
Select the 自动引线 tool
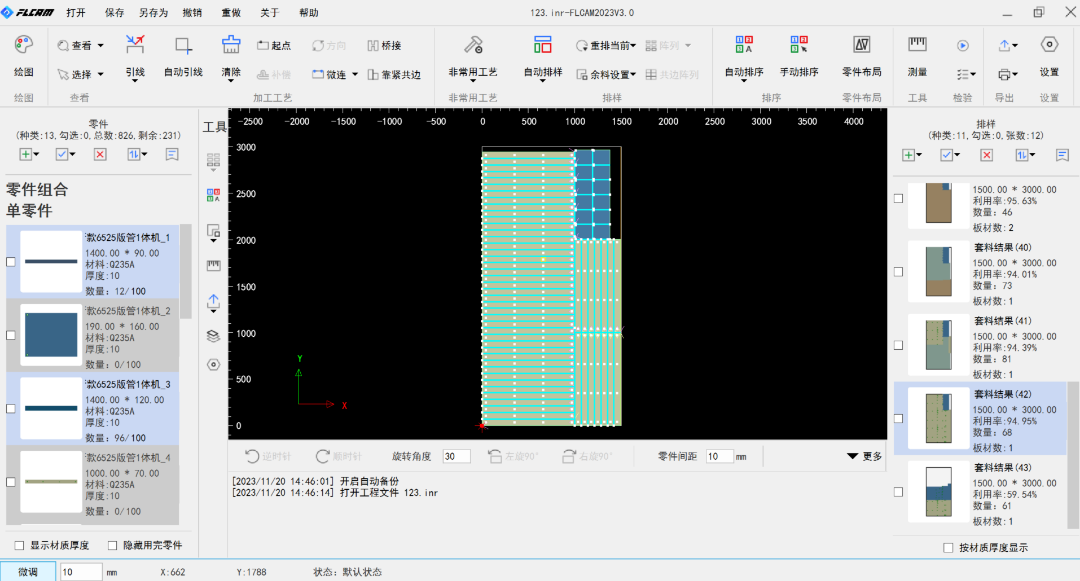[183, 55]
